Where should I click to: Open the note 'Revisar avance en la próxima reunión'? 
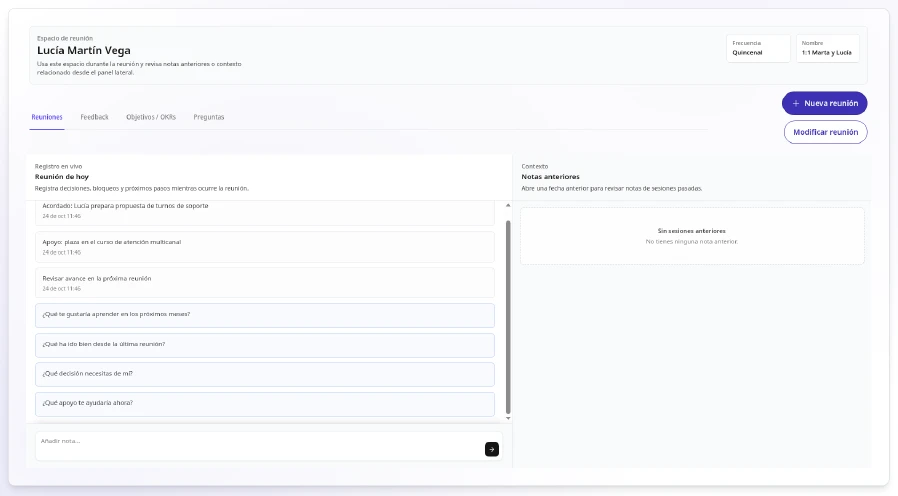click(265, 282)
